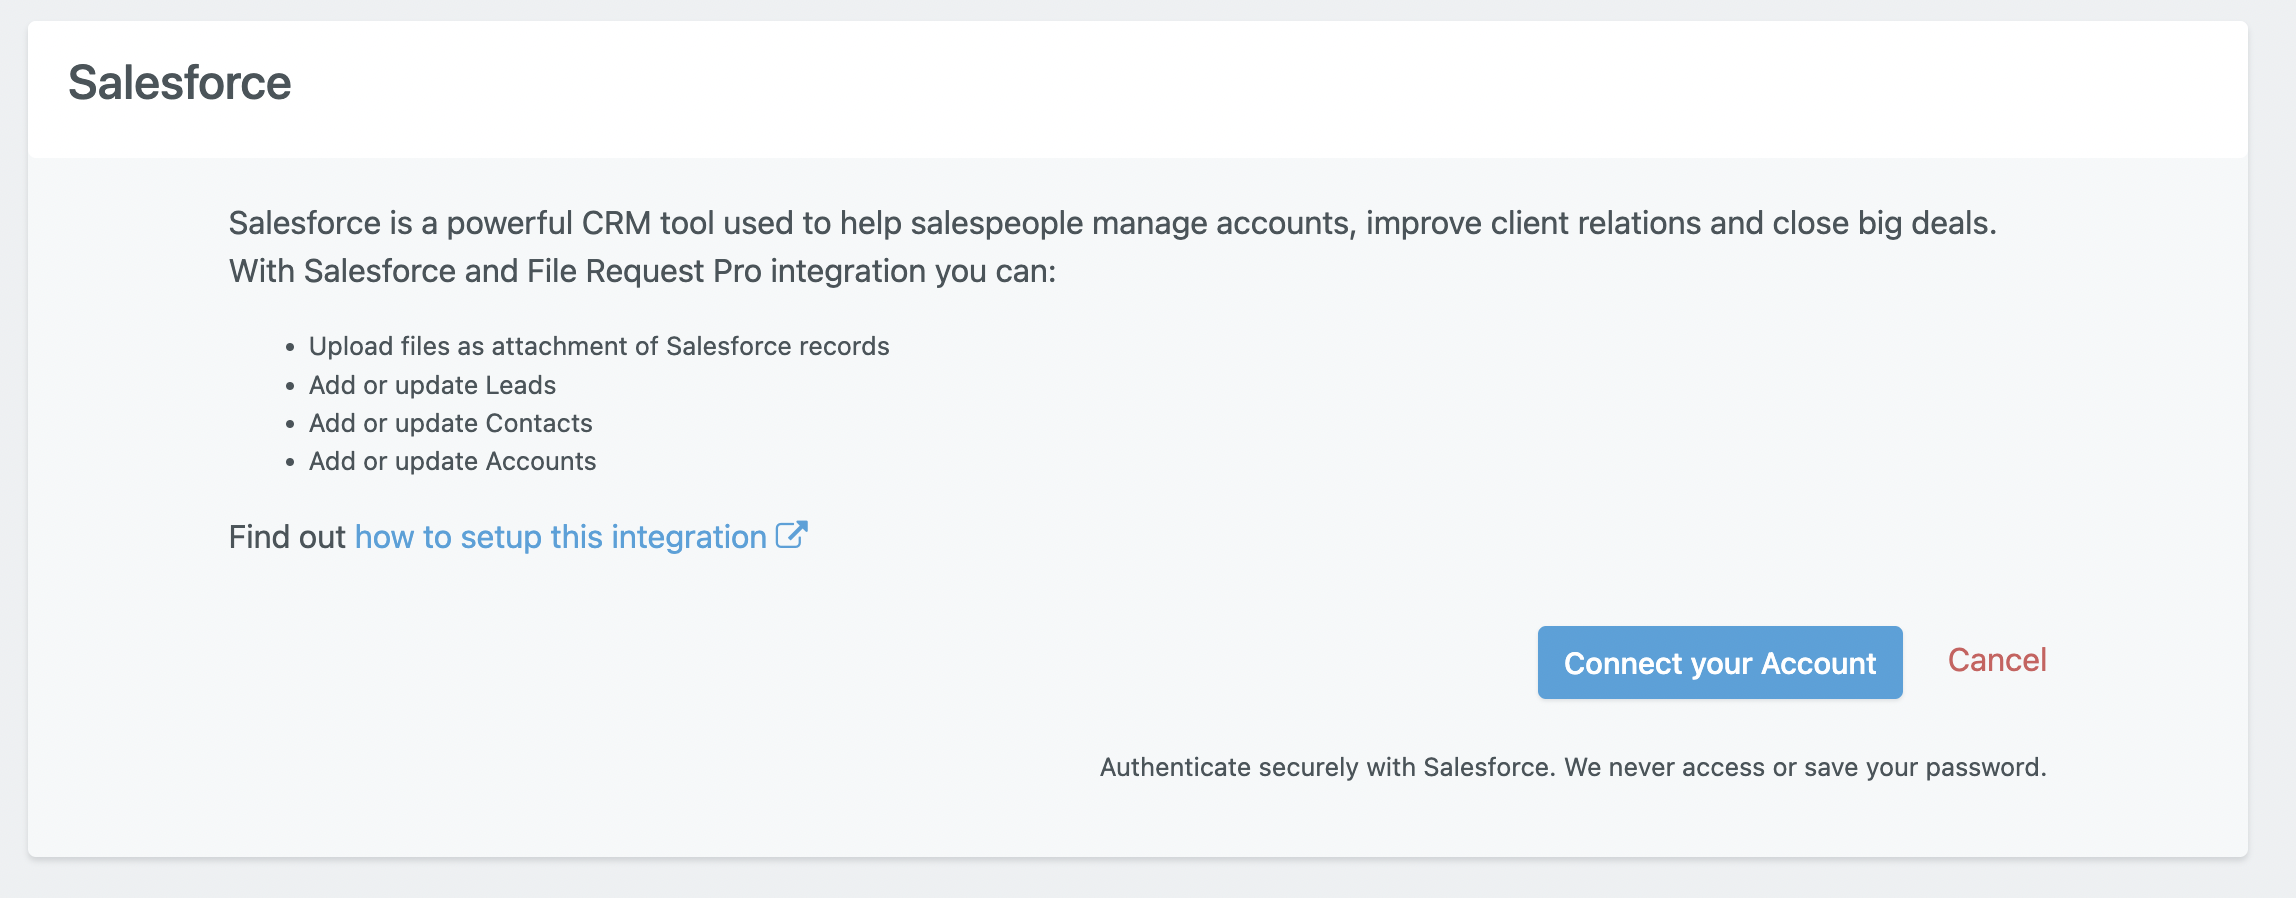Viewport: 2296px width, 898px height.
Task: Click the 'Add or update Contacts' bullet
Action: coord(451,423)
